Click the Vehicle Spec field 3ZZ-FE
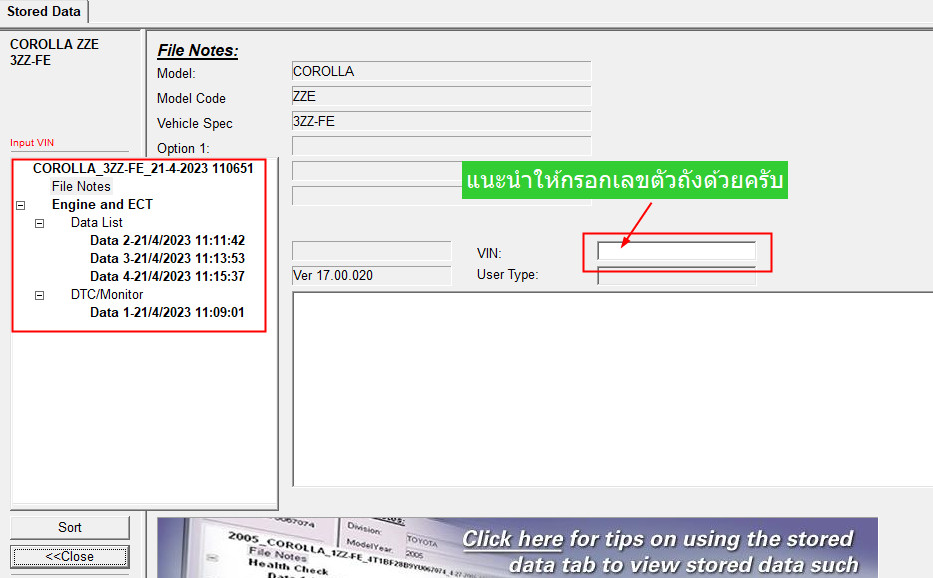933x578 pixels. tap(442, 121)
